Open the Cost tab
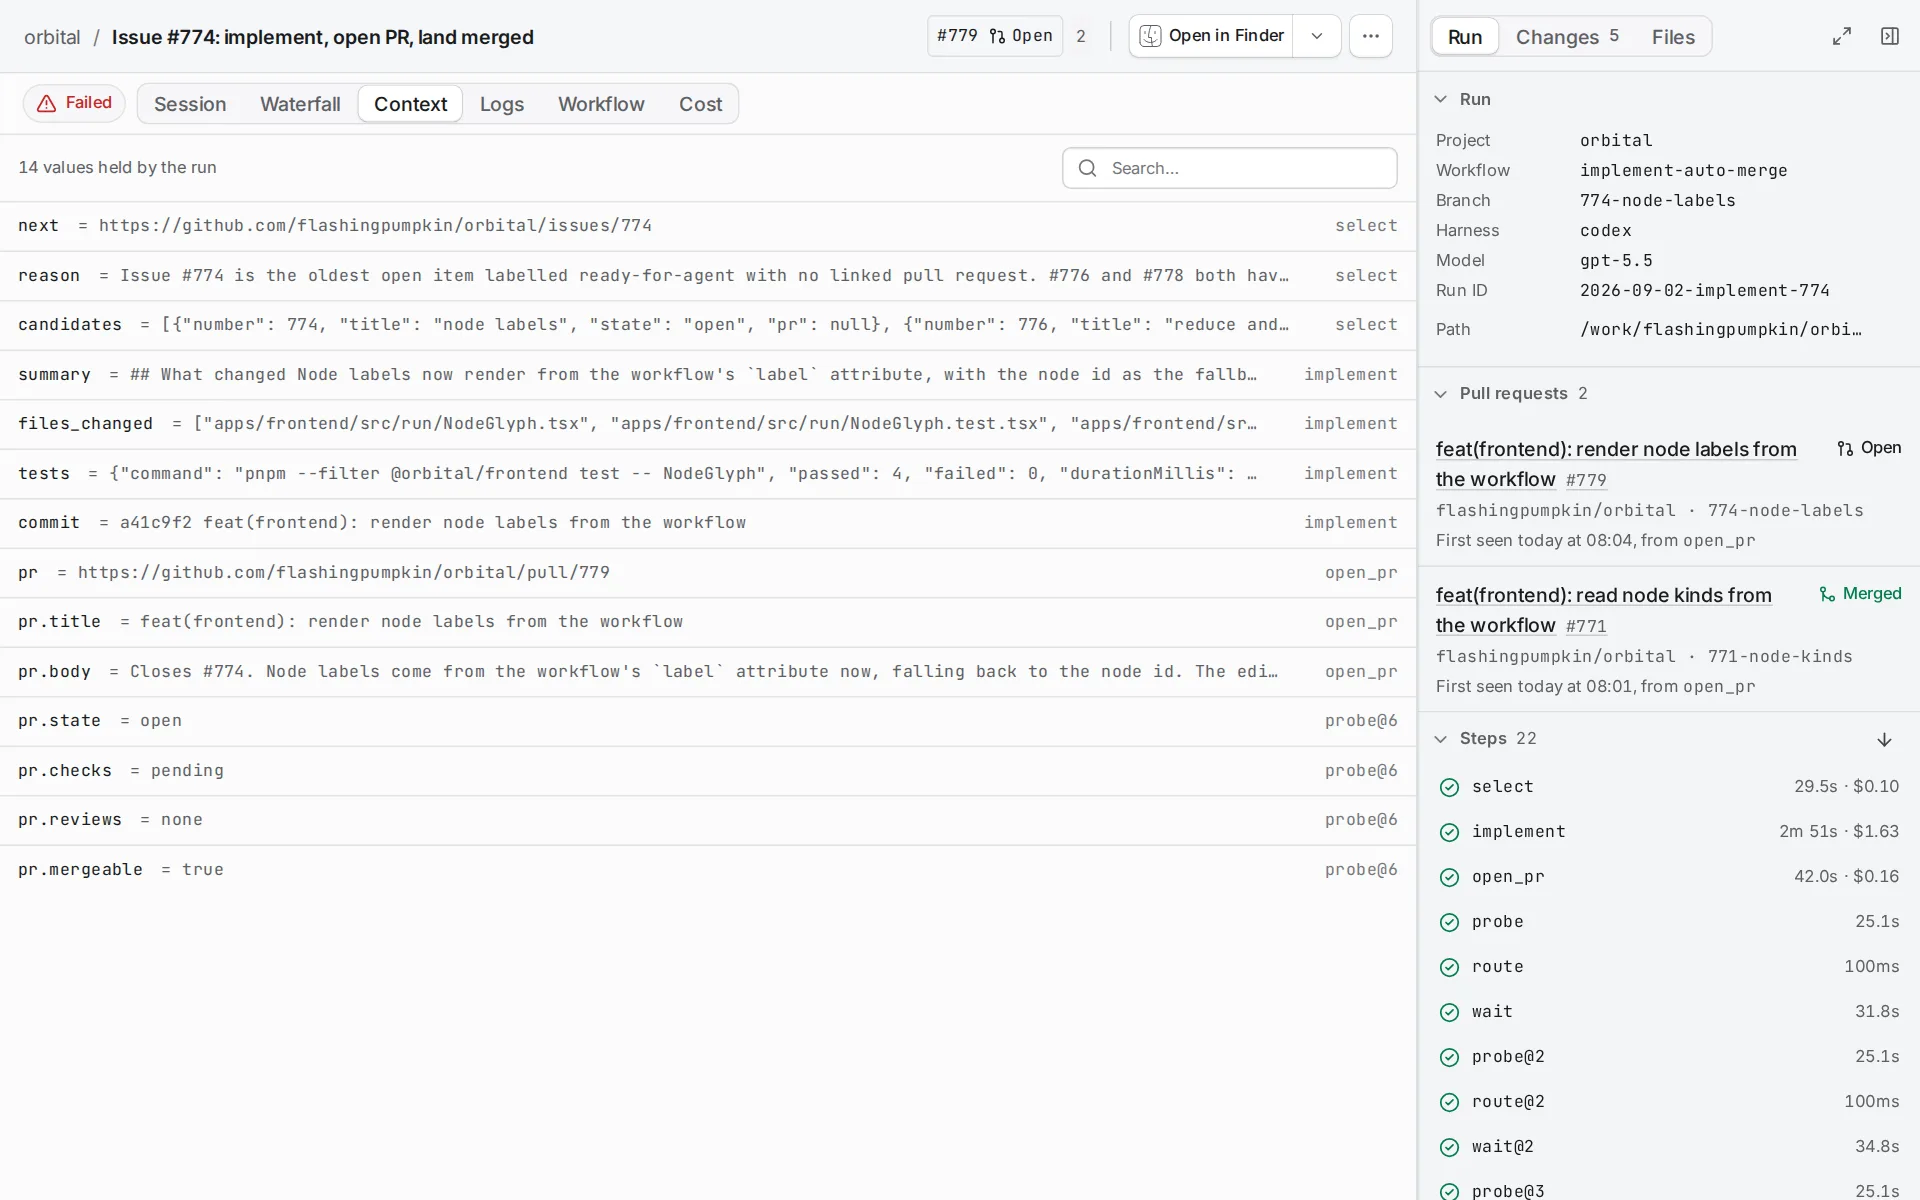Viewport: 1920px width, 1200px height. [700, 104]
